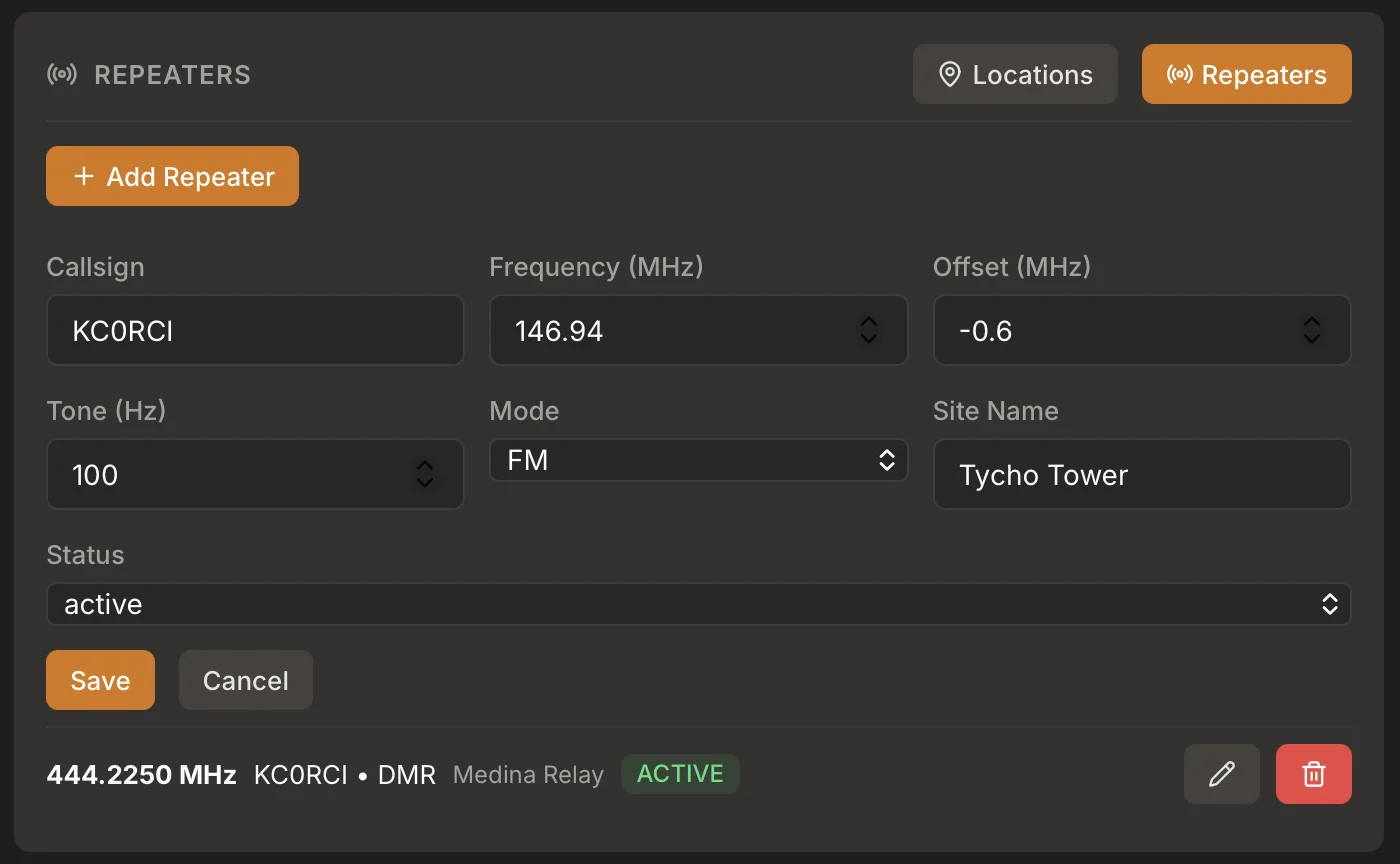Image resolution: width=1400 pixels, height=864 pixels.
Task: Click the Frequency field stepper arrows
Action: pyautogui.click(x=869, y=330)
